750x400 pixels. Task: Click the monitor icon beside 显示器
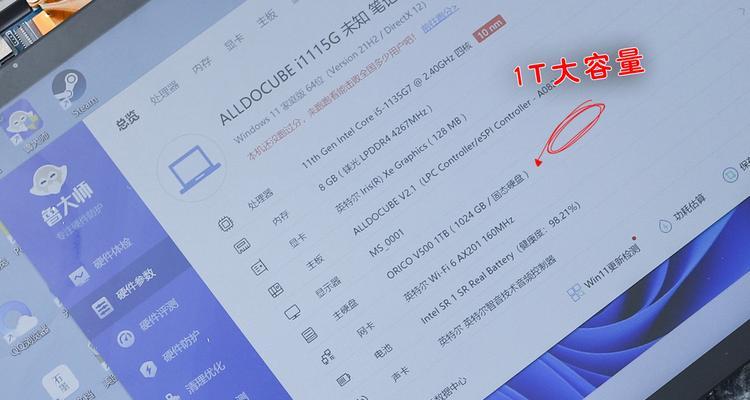pos(292,312)
